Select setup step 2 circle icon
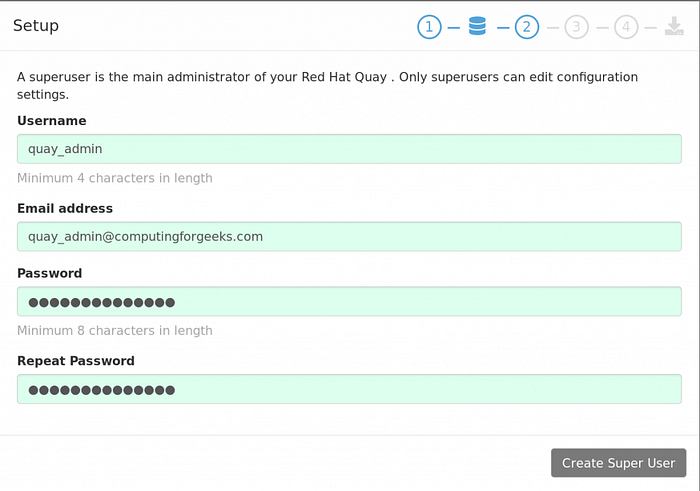 tap(527, 27)
